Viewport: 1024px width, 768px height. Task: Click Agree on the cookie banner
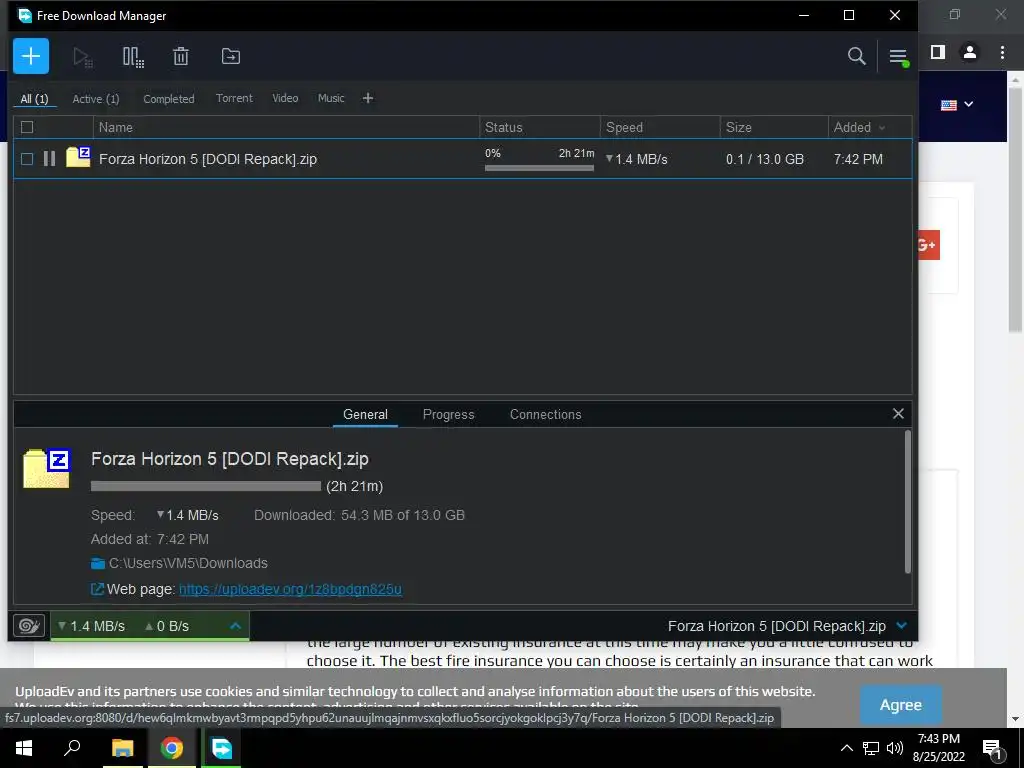click(x=901, y=705)
